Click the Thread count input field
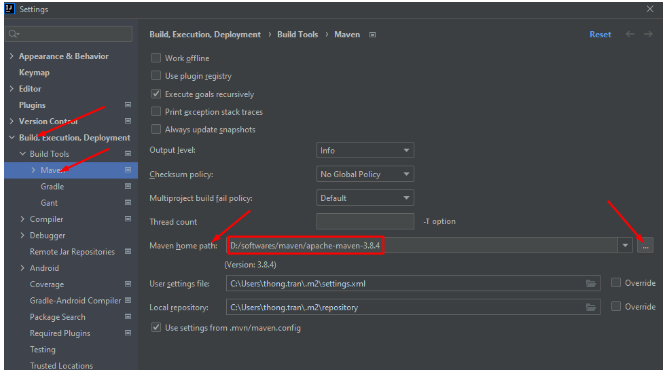 tap(365, 221)
